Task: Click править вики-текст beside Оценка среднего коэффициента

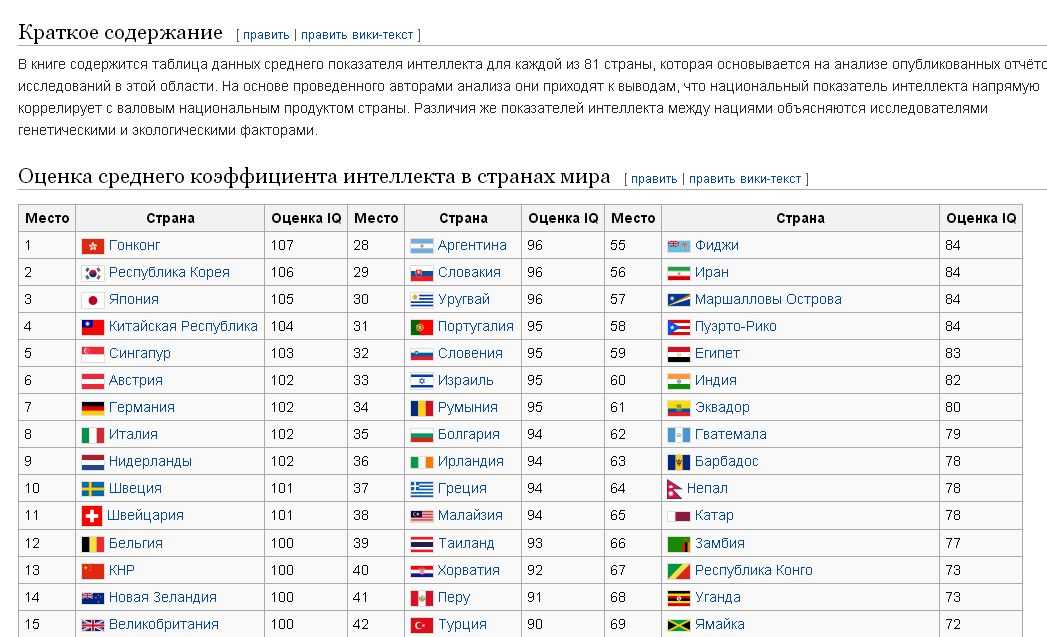Action: (x=745, y=179)
